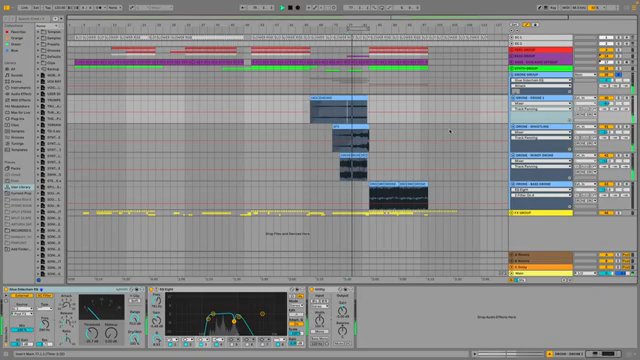Toggle the External sidechain button in compressor

pyautogui.click(x=22, y=296)
